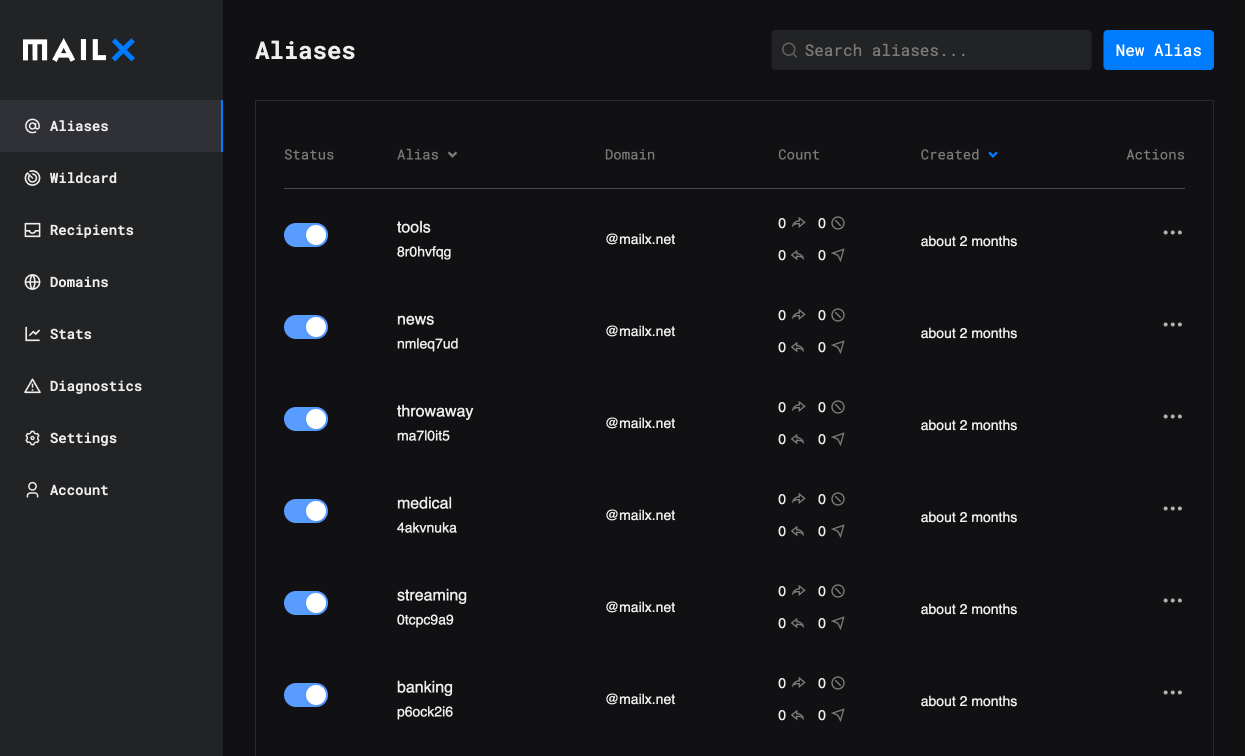1245x756 pixels.
Task: Click the Aliases at-sign sidebar icon
Action: [x=32, y=126]
